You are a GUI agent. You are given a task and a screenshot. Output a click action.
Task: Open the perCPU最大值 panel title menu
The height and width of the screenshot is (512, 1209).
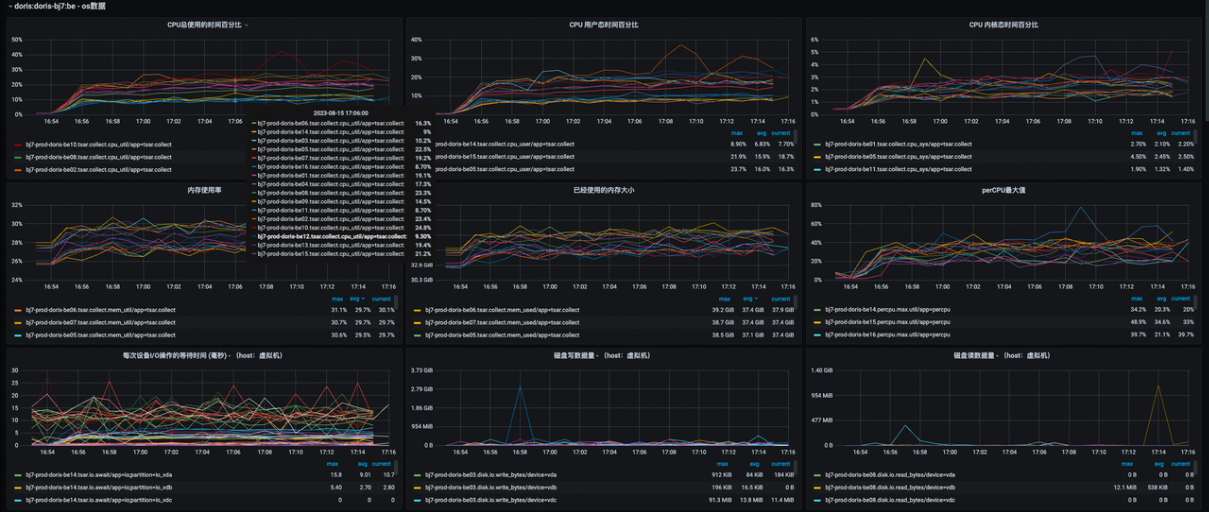click(x=1002, y=189)
